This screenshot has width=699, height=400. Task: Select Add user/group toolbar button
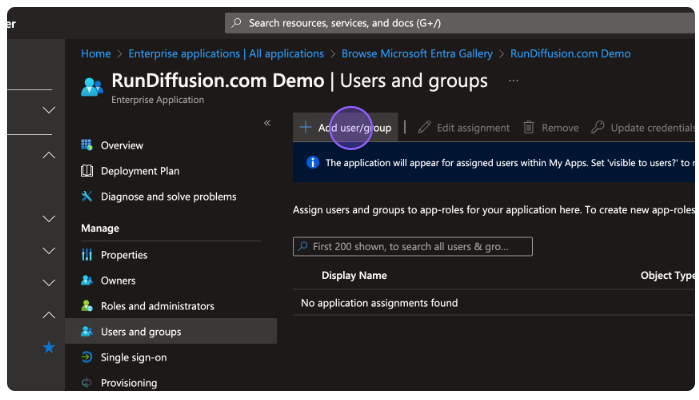[346, 128]
